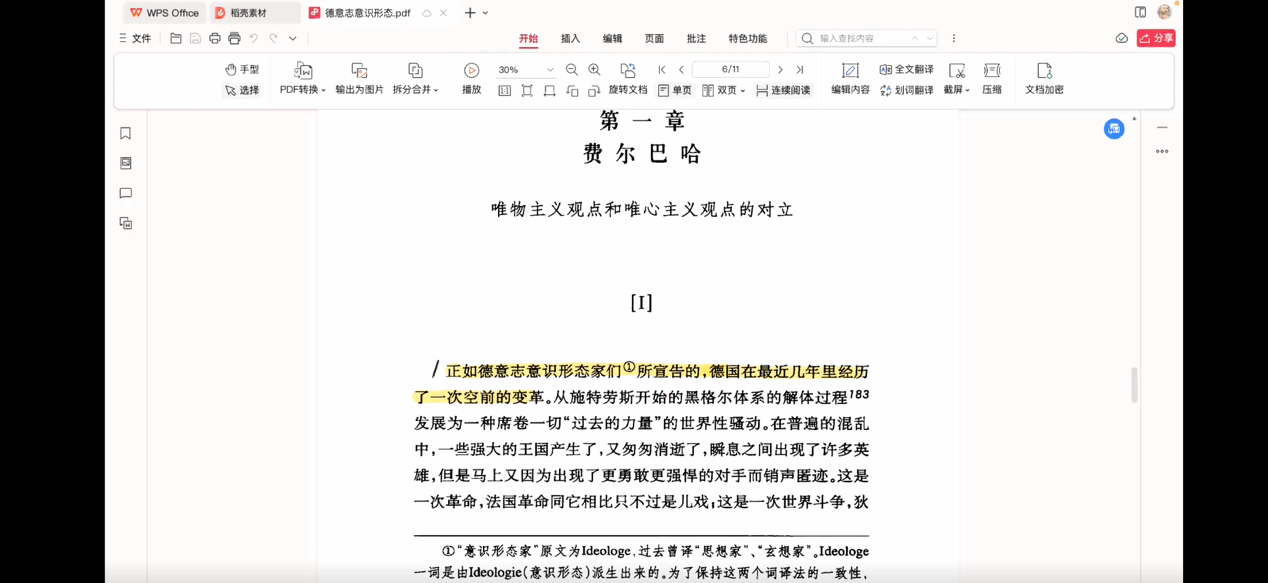Enable 手型 hand tool mode
The image size is (1268, 583).
tap(242, 70)
